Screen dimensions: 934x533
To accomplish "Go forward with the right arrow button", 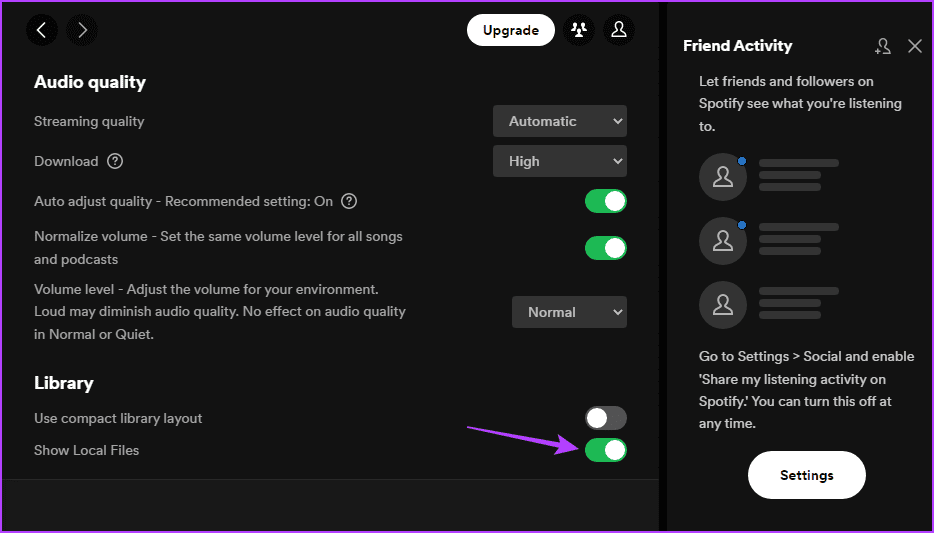I will 82,30.
